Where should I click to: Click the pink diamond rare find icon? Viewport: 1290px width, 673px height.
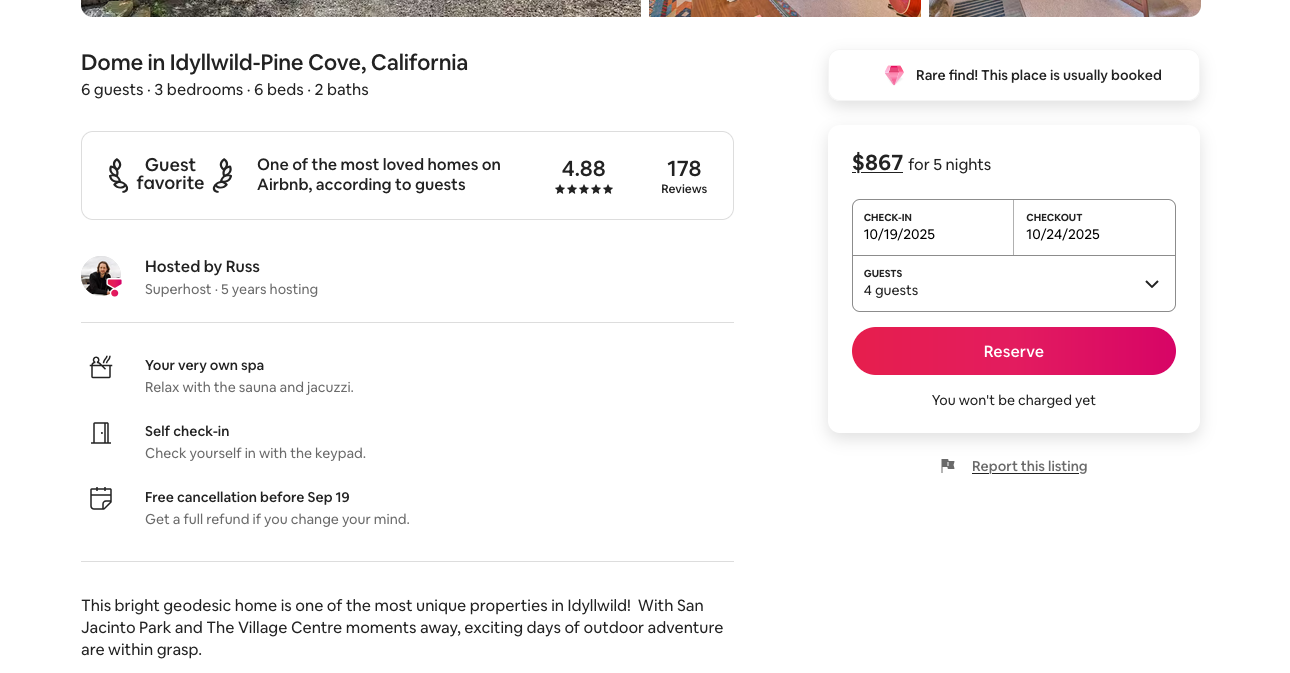(894, 75)
